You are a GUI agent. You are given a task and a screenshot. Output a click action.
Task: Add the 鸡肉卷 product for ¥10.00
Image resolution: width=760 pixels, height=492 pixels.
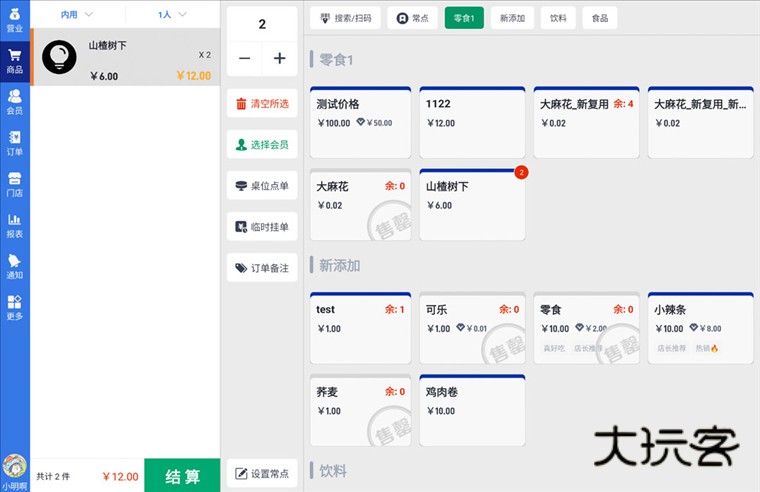click(472, 410)
